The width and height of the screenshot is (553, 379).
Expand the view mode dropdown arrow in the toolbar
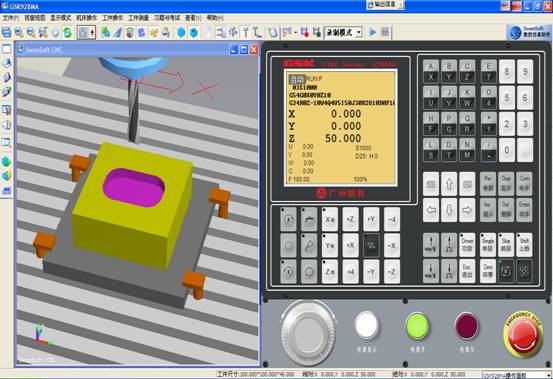coord(92,32)
